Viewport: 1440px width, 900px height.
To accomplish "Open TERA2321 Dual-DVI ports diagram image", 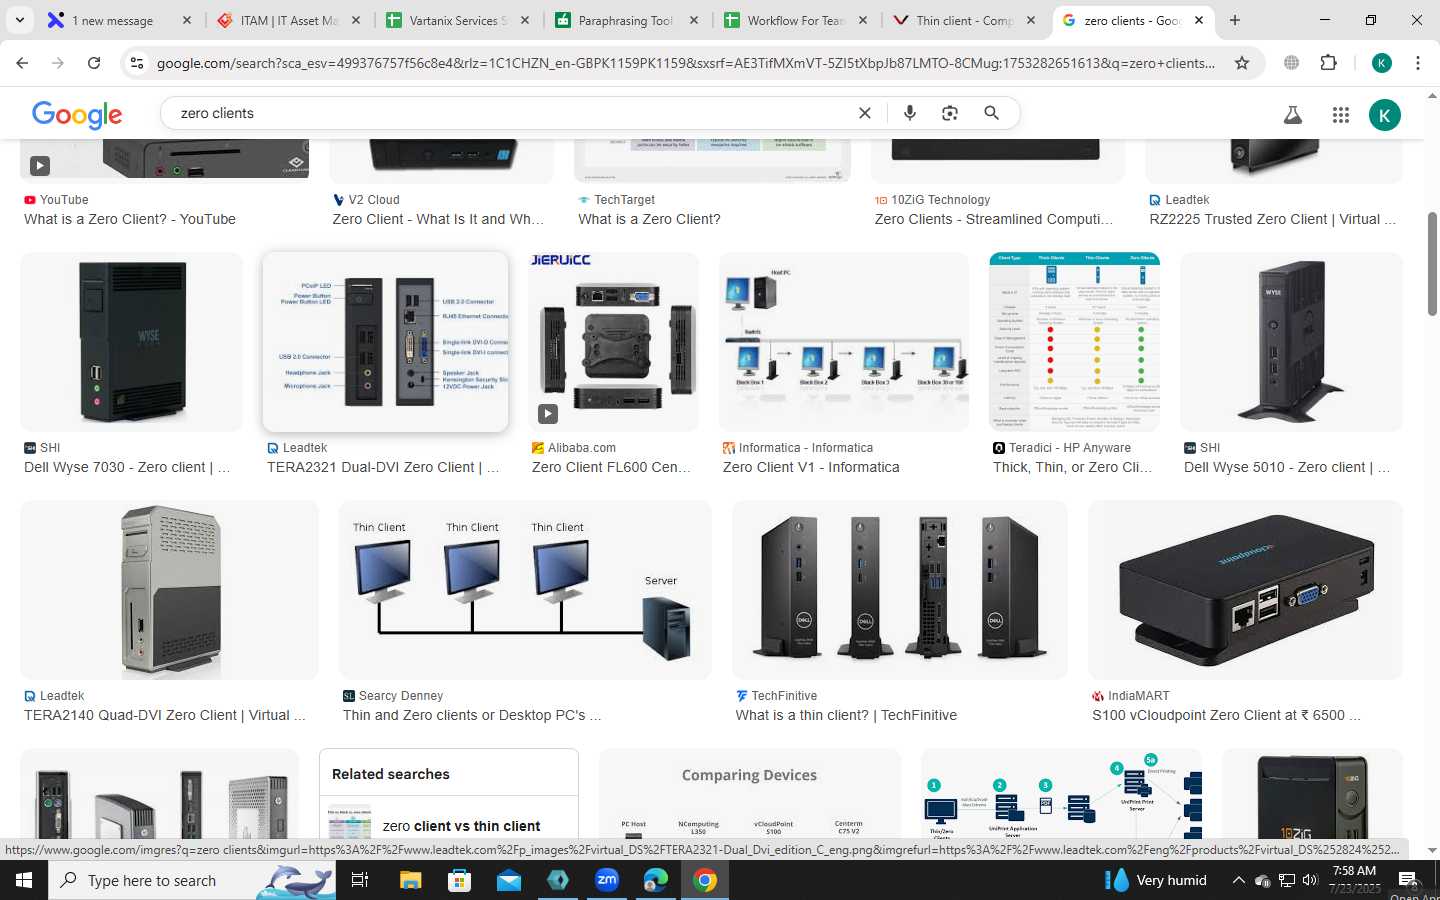I will pos(385,342).
